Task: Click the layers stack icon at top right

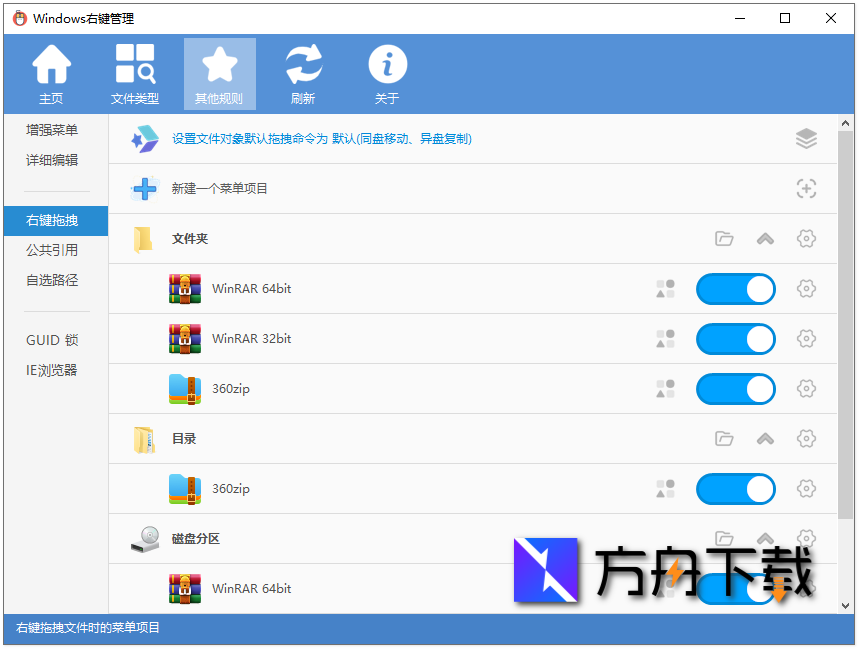Action: [807, 139]
